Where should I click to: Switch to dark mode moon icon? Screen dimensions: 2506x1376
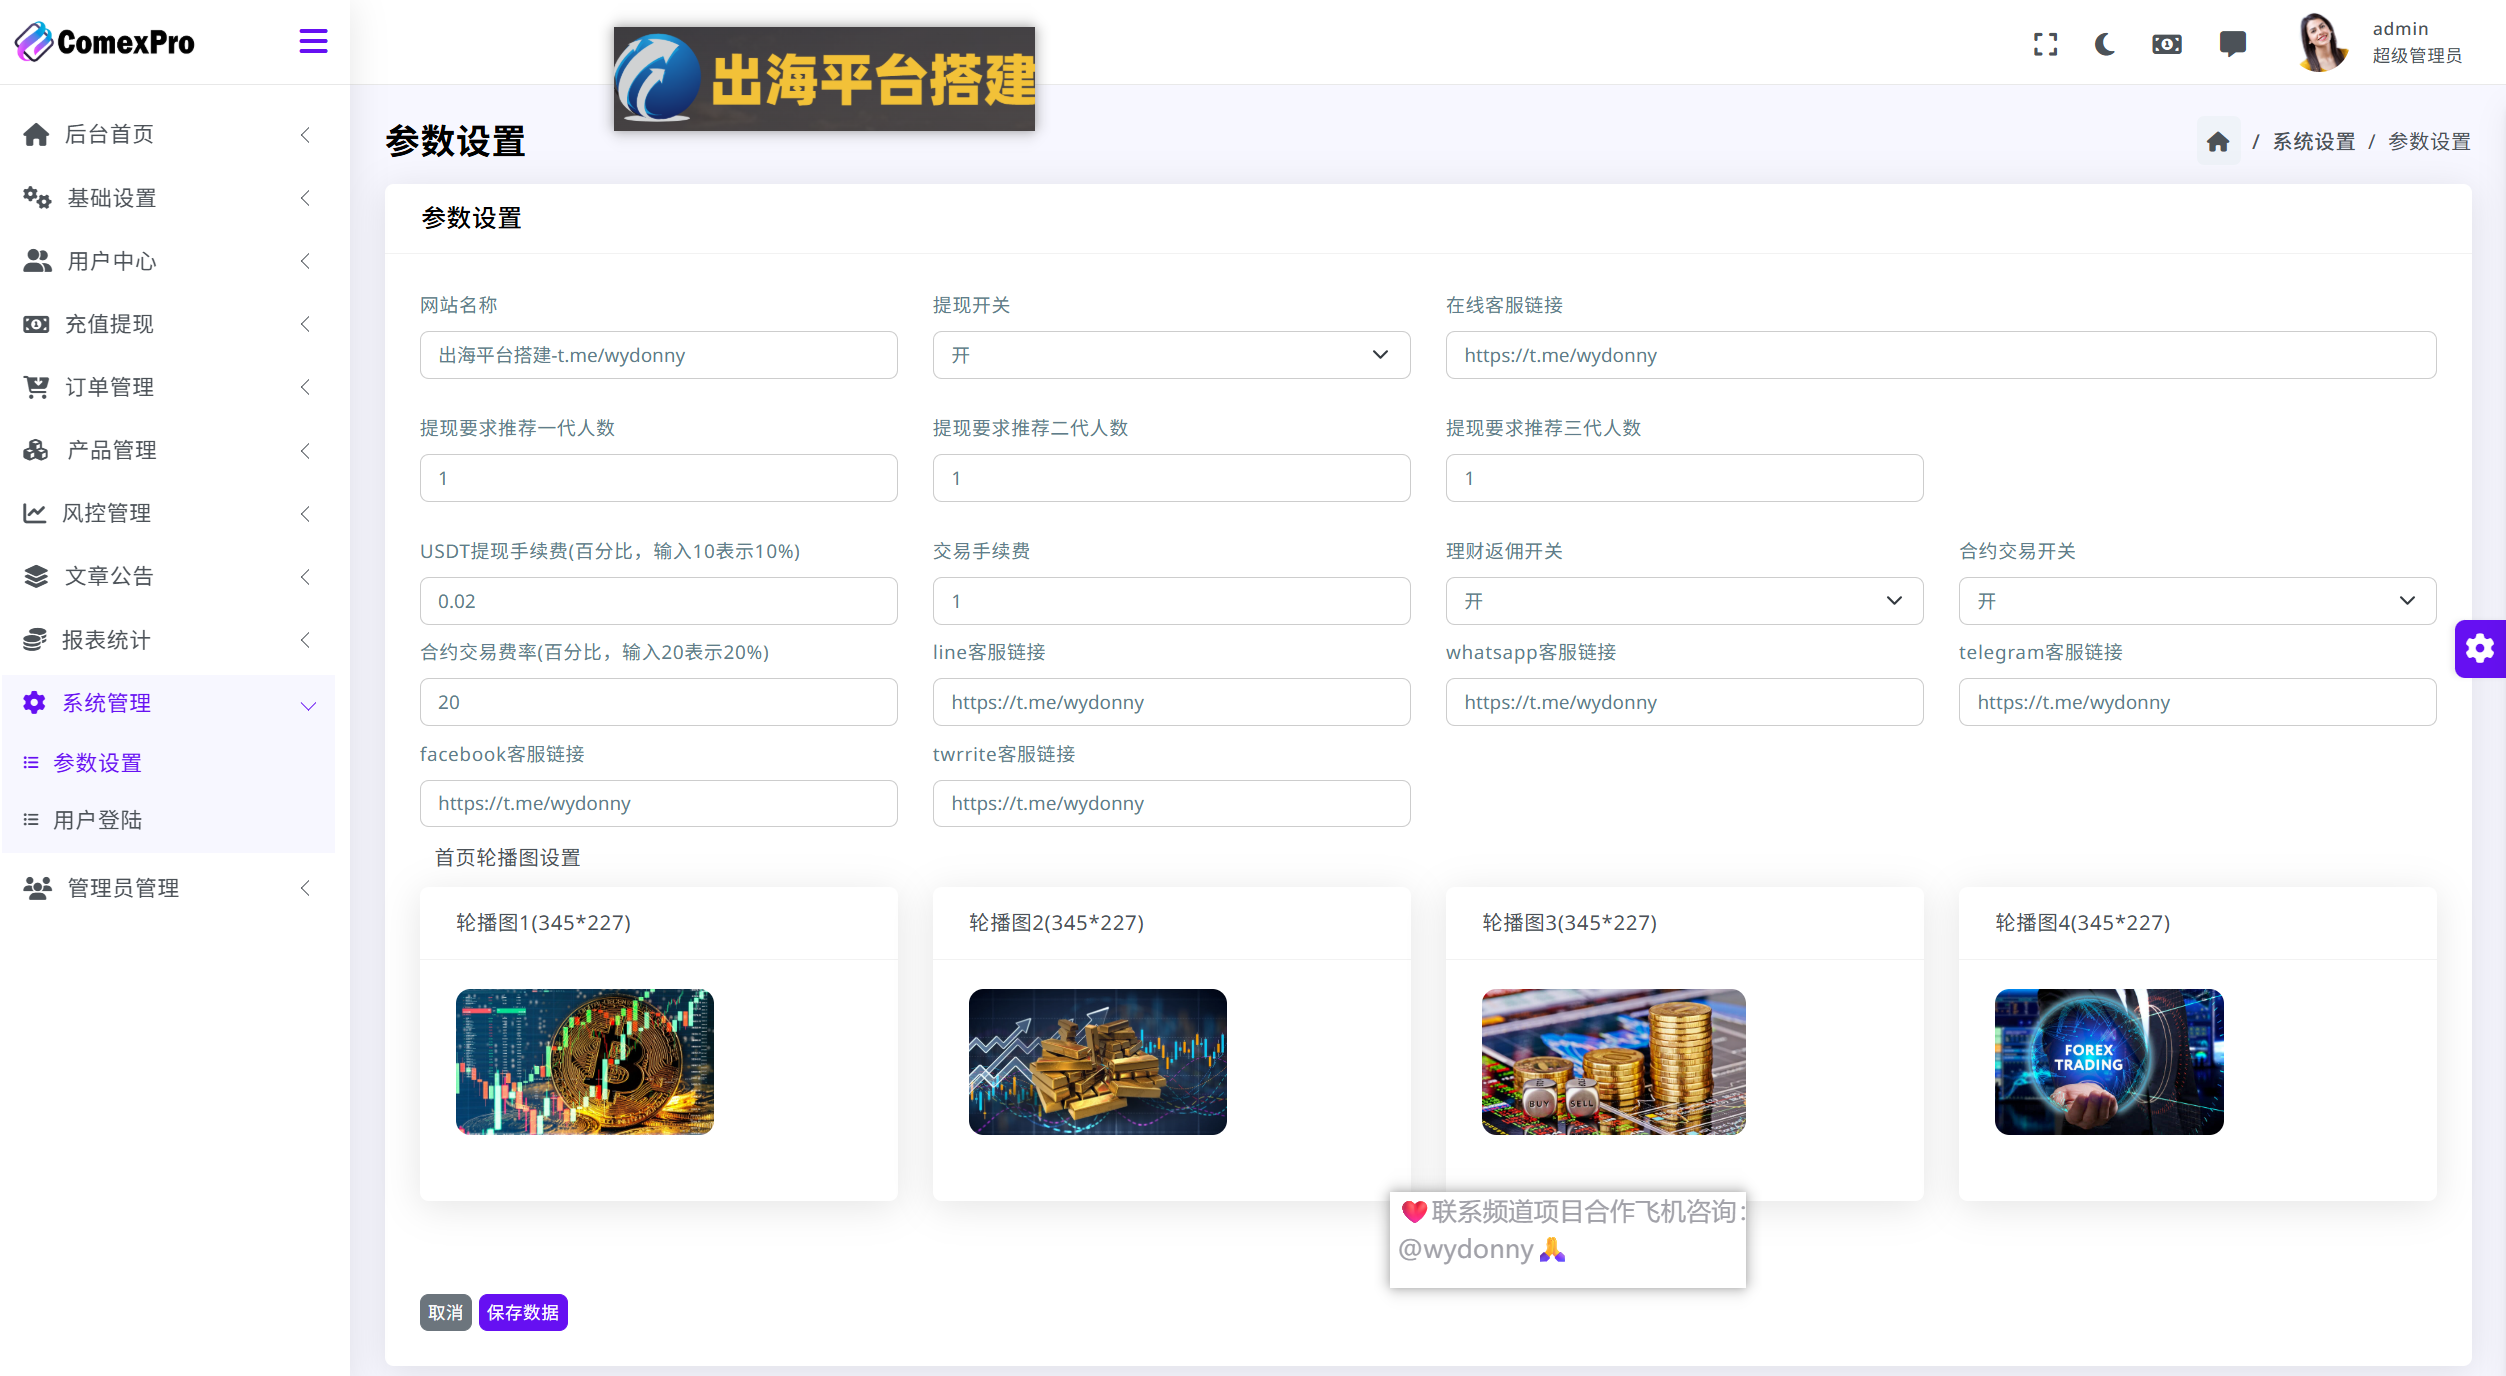2105,44
